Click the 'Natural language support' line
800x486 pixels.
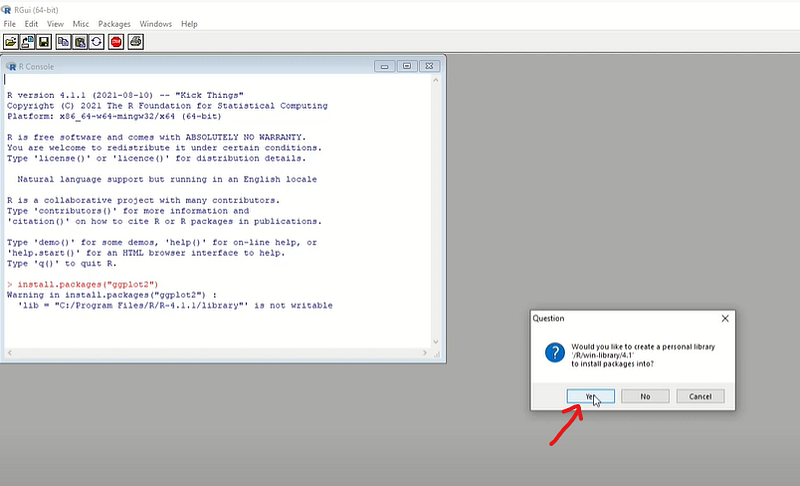tap(167, 180)
